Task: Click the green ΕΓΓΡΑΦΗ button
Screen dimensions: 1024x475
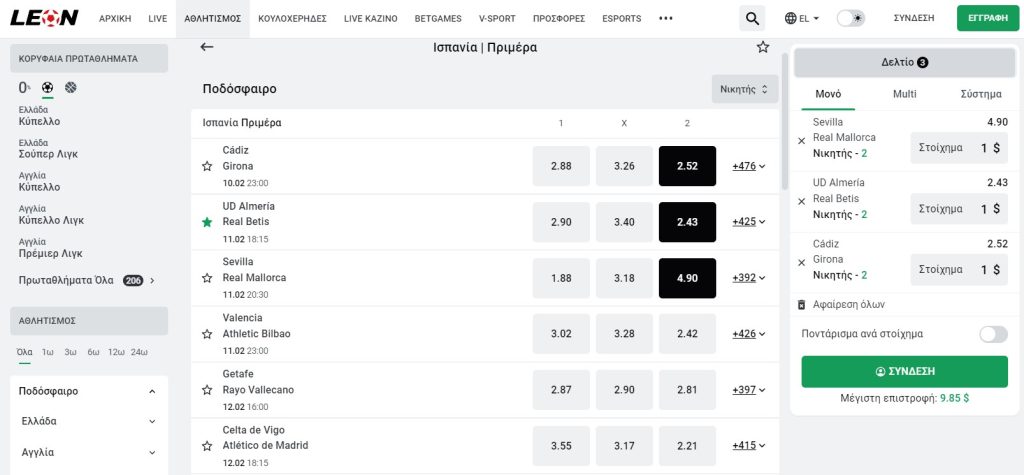Action: (988, 18)
